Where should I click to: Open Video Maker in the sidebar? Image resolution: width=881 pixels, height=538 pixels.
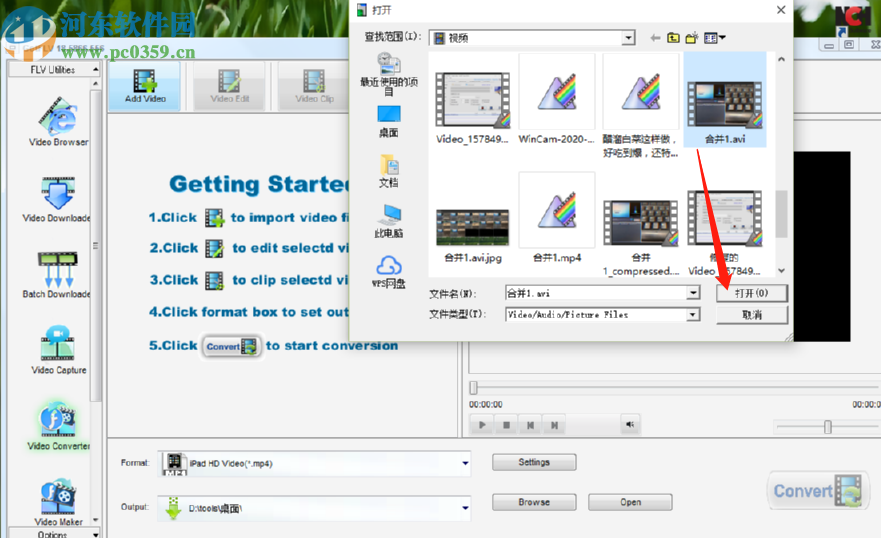point(58,503)
